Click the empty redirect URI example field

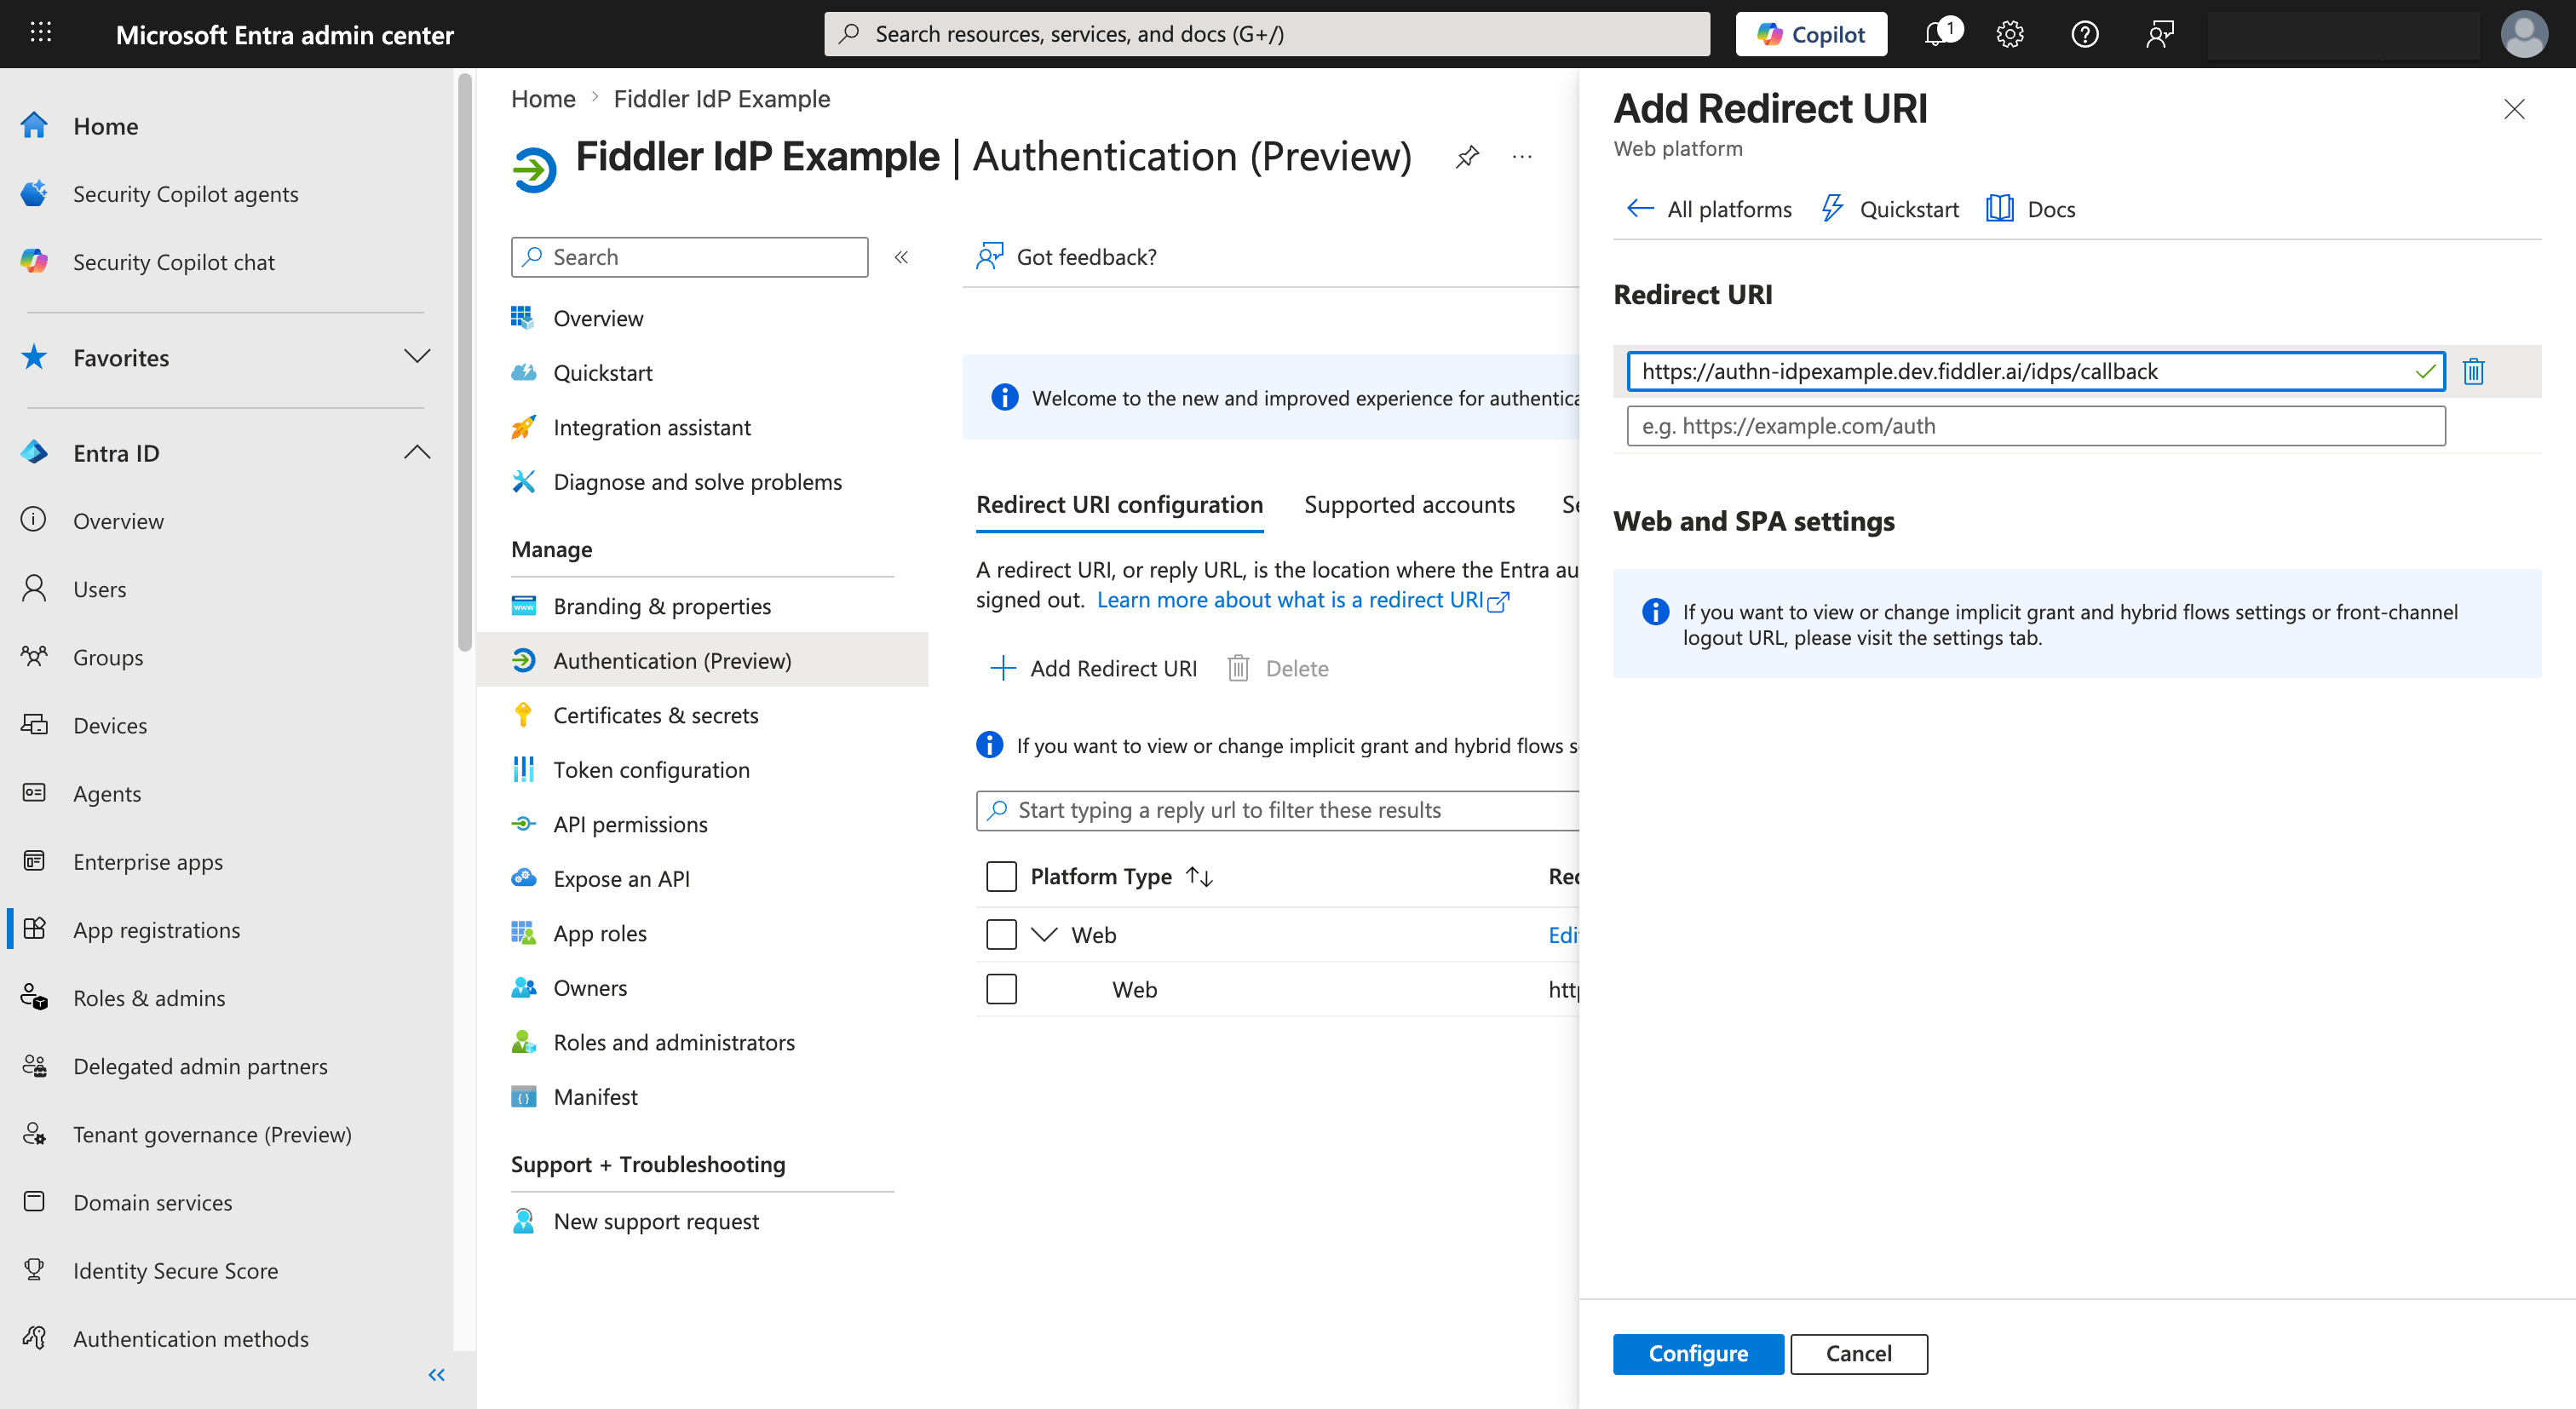point(2035,426)
